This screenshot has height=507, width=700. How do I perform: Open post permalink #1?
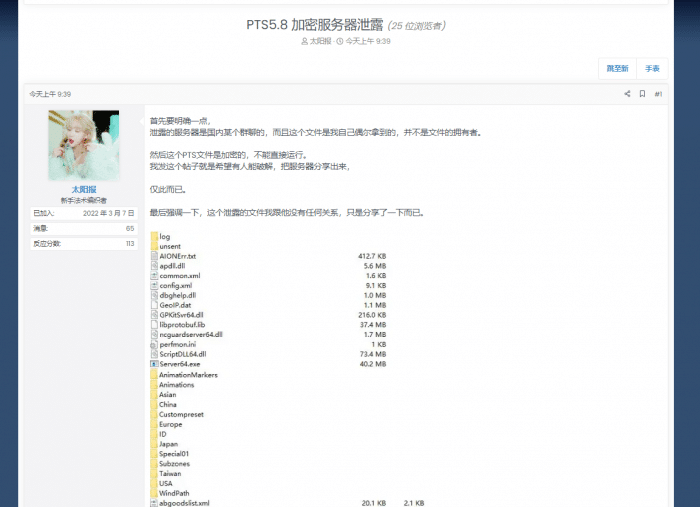[658, 94]
